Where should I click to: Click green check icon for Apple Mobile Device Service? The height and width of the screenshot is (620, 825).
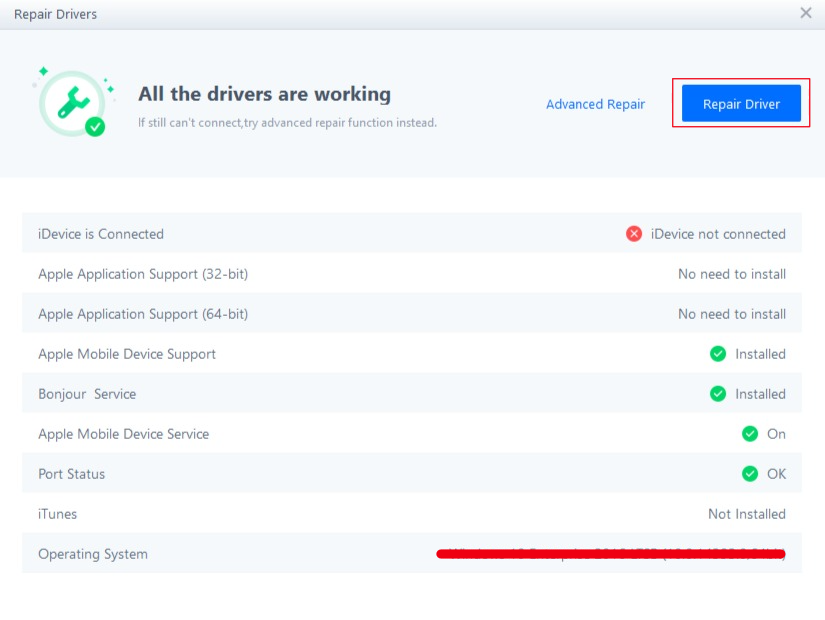tap(750, 434)
